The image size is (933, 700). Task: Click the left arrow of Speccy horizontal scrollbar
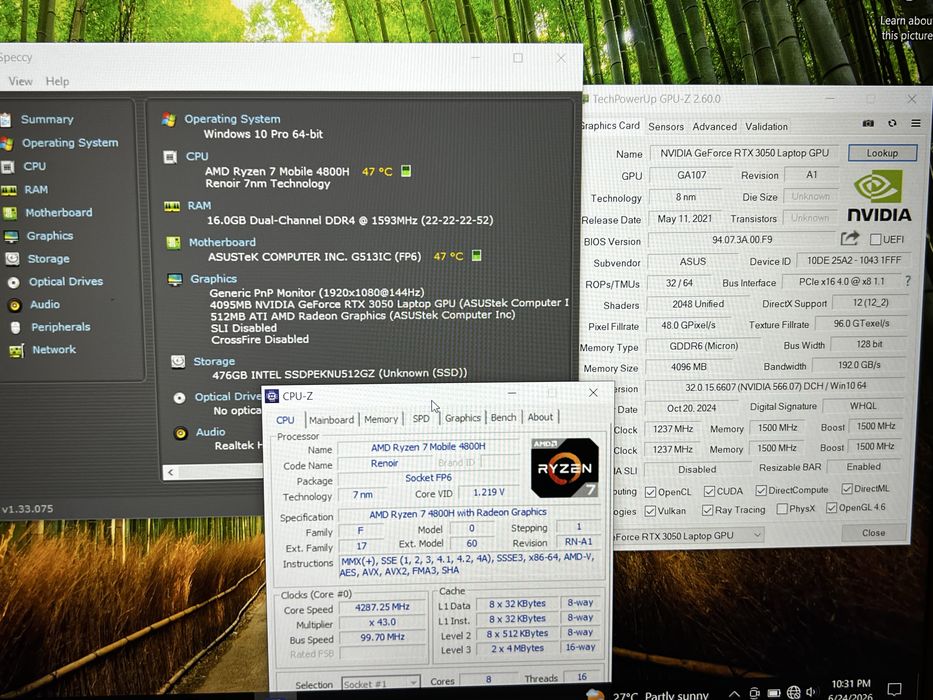click(171, 472)
